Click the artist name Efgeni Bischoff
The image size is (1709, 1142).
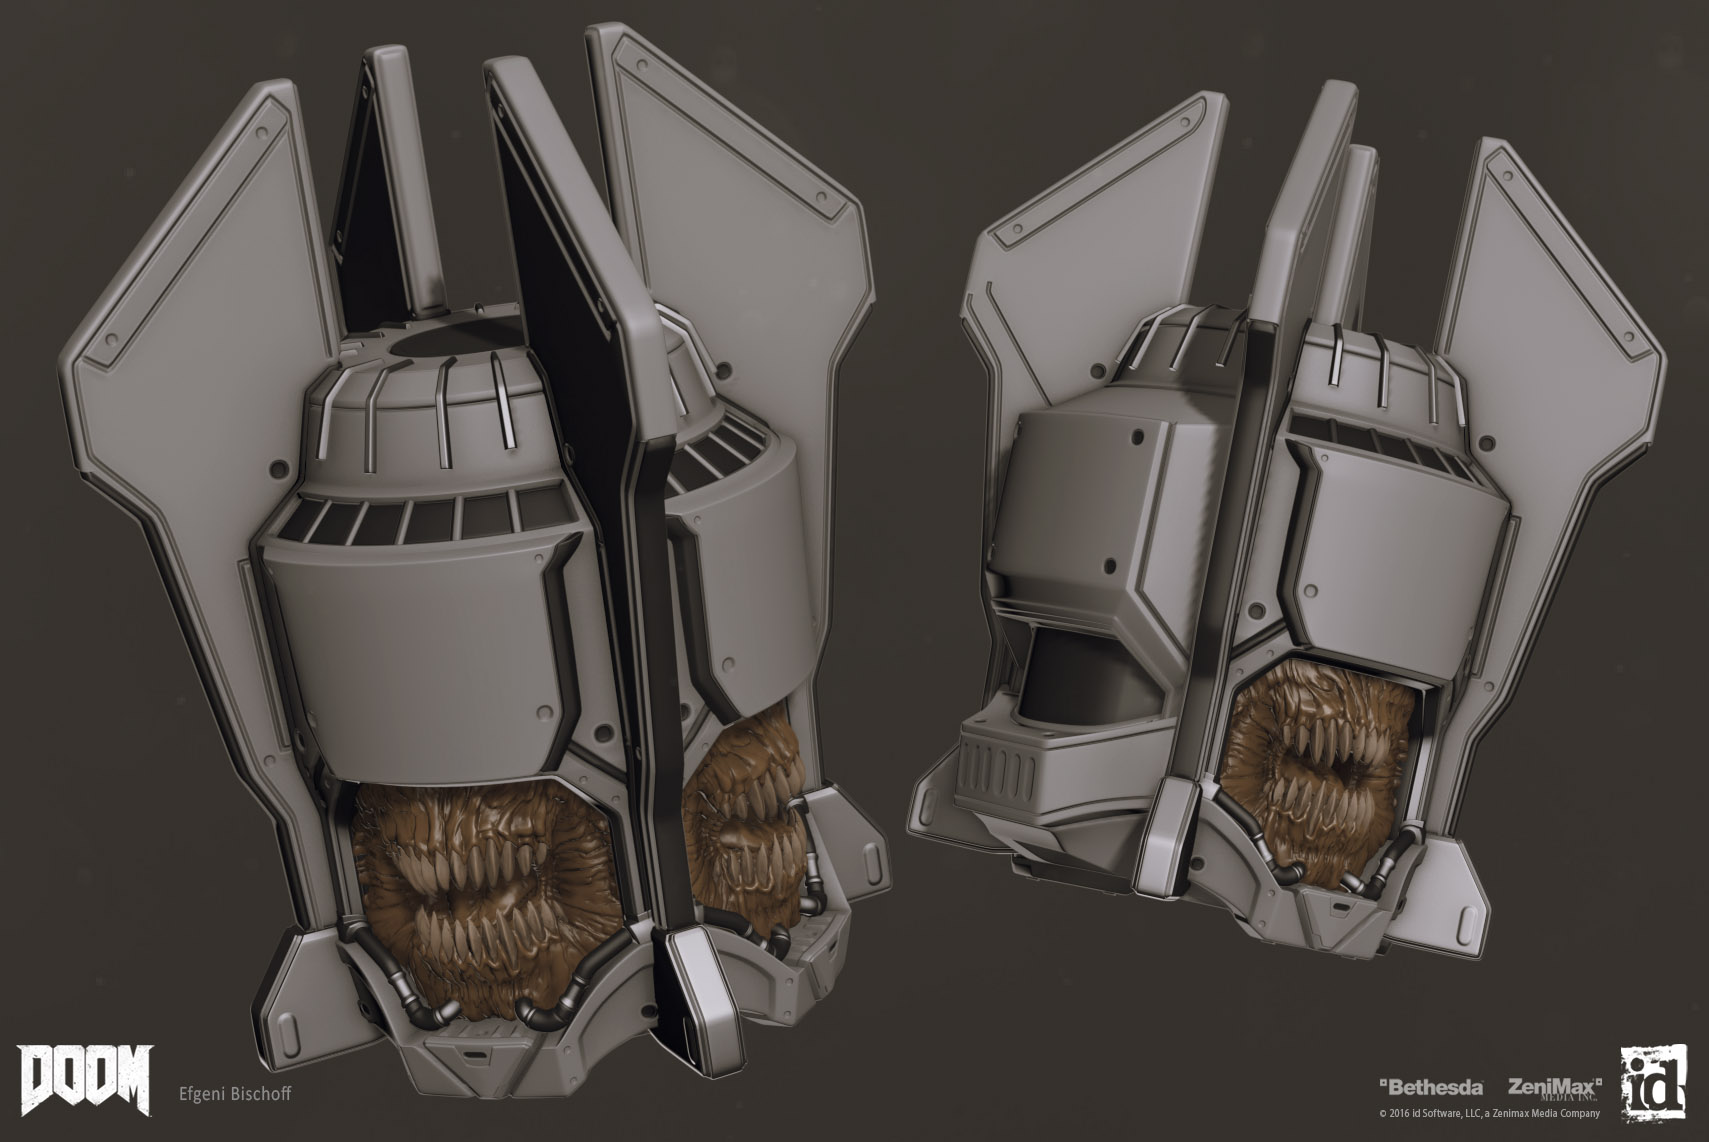[x=234, y=1095]
